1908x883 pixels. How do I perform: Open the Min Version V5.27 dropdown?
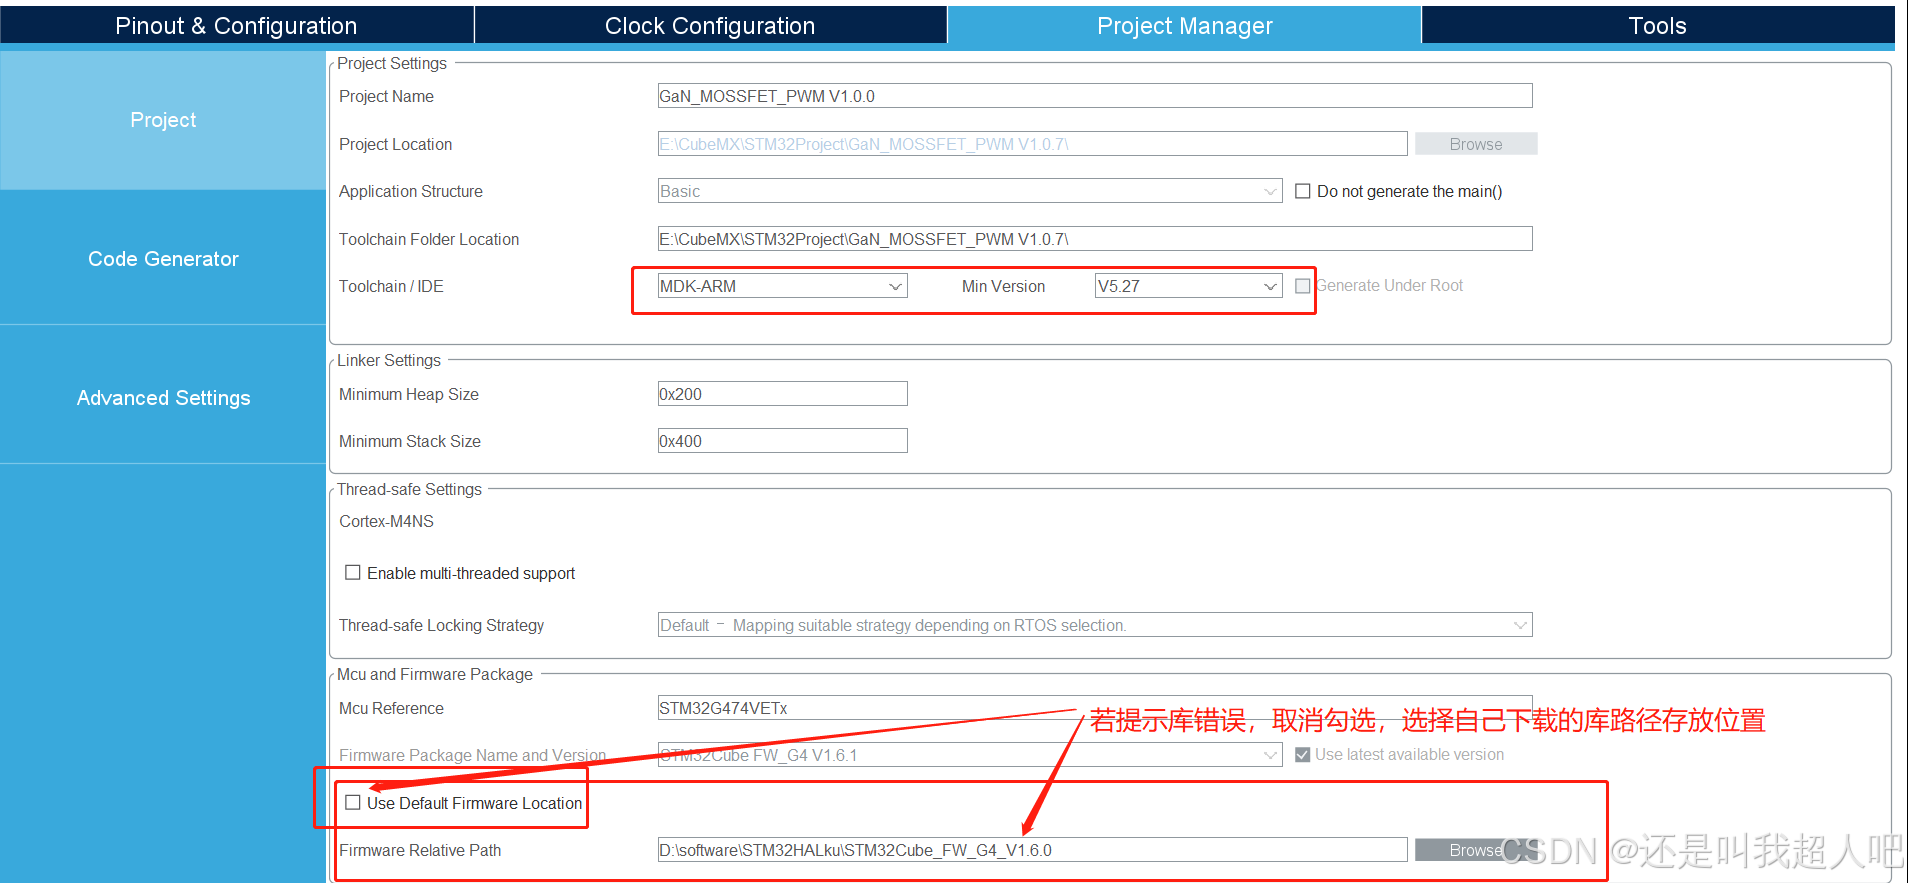click(x=1189, y=286)
